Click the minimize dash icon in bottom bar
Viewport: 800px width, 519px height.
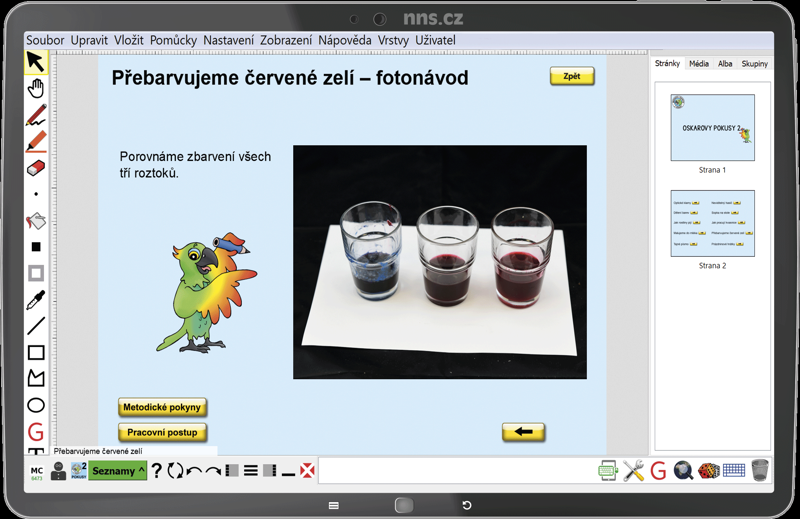point(288,475)
